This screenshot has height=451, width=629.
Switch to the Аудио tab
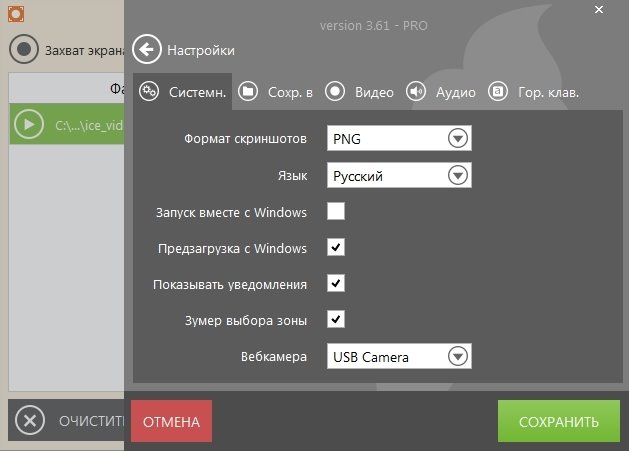[440, 91]
